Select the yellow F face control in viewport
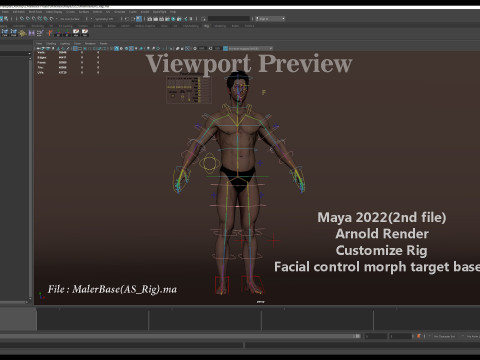Screen dimensions: 480x360 pos(264,92)
